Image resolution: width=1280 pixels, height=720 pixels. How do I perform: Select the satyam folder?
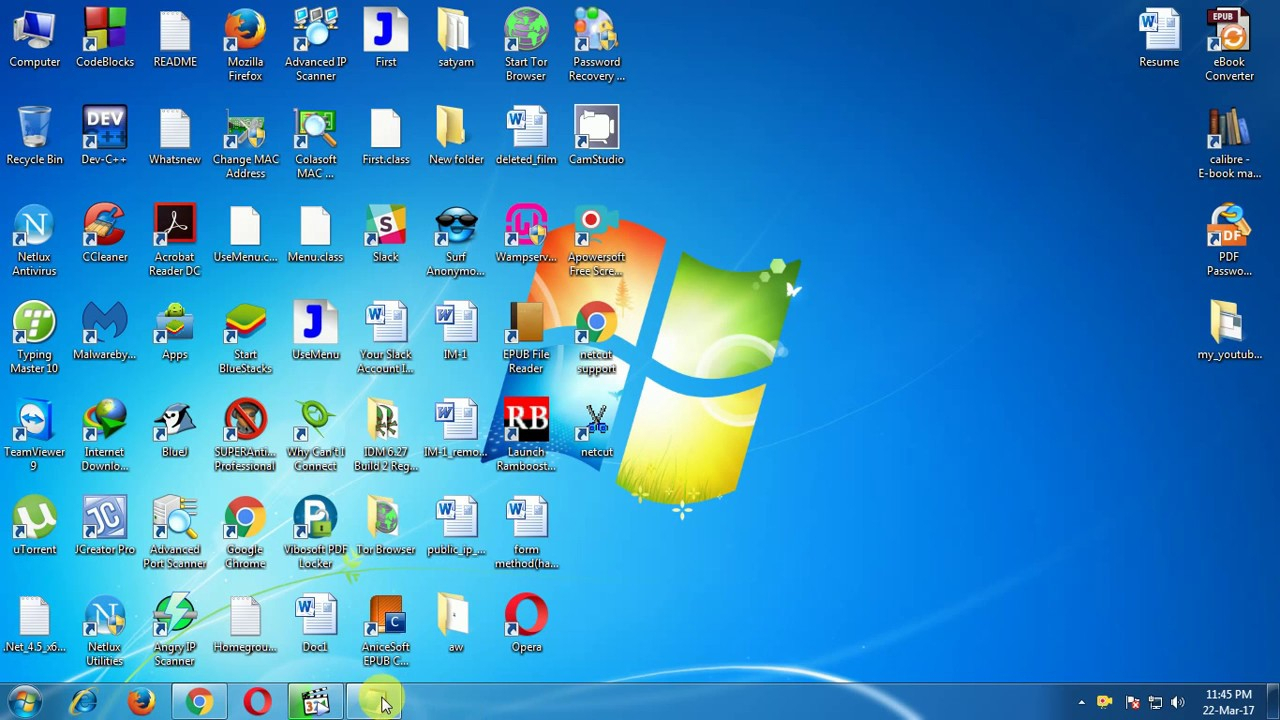[x=456, y=40]
